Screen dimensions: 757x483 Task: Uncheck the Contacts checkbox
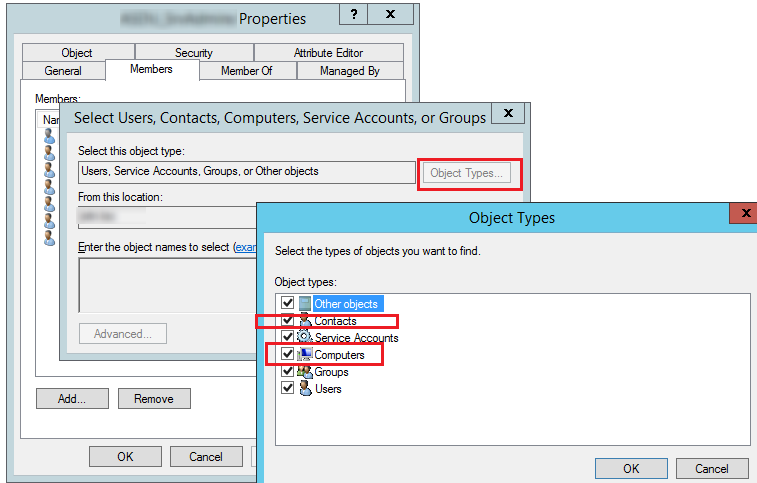(288, 321)
